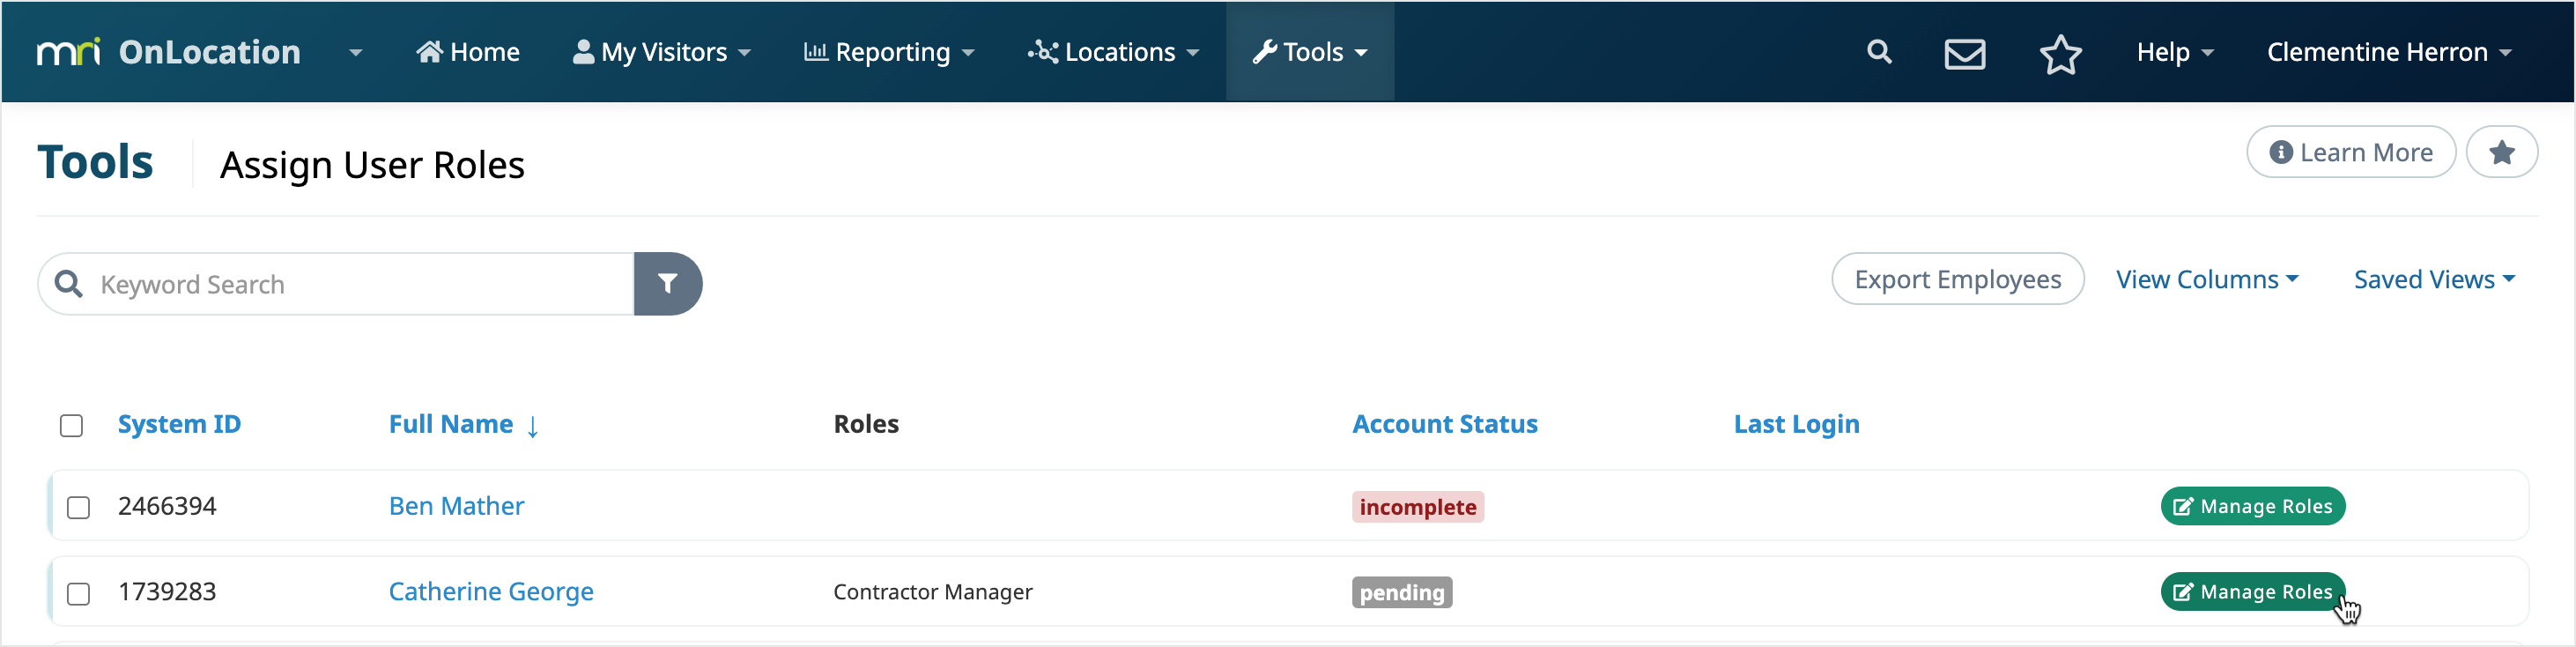Open the Locations menu
Screen dimensions: 2576x647
tap(1113, 52)
